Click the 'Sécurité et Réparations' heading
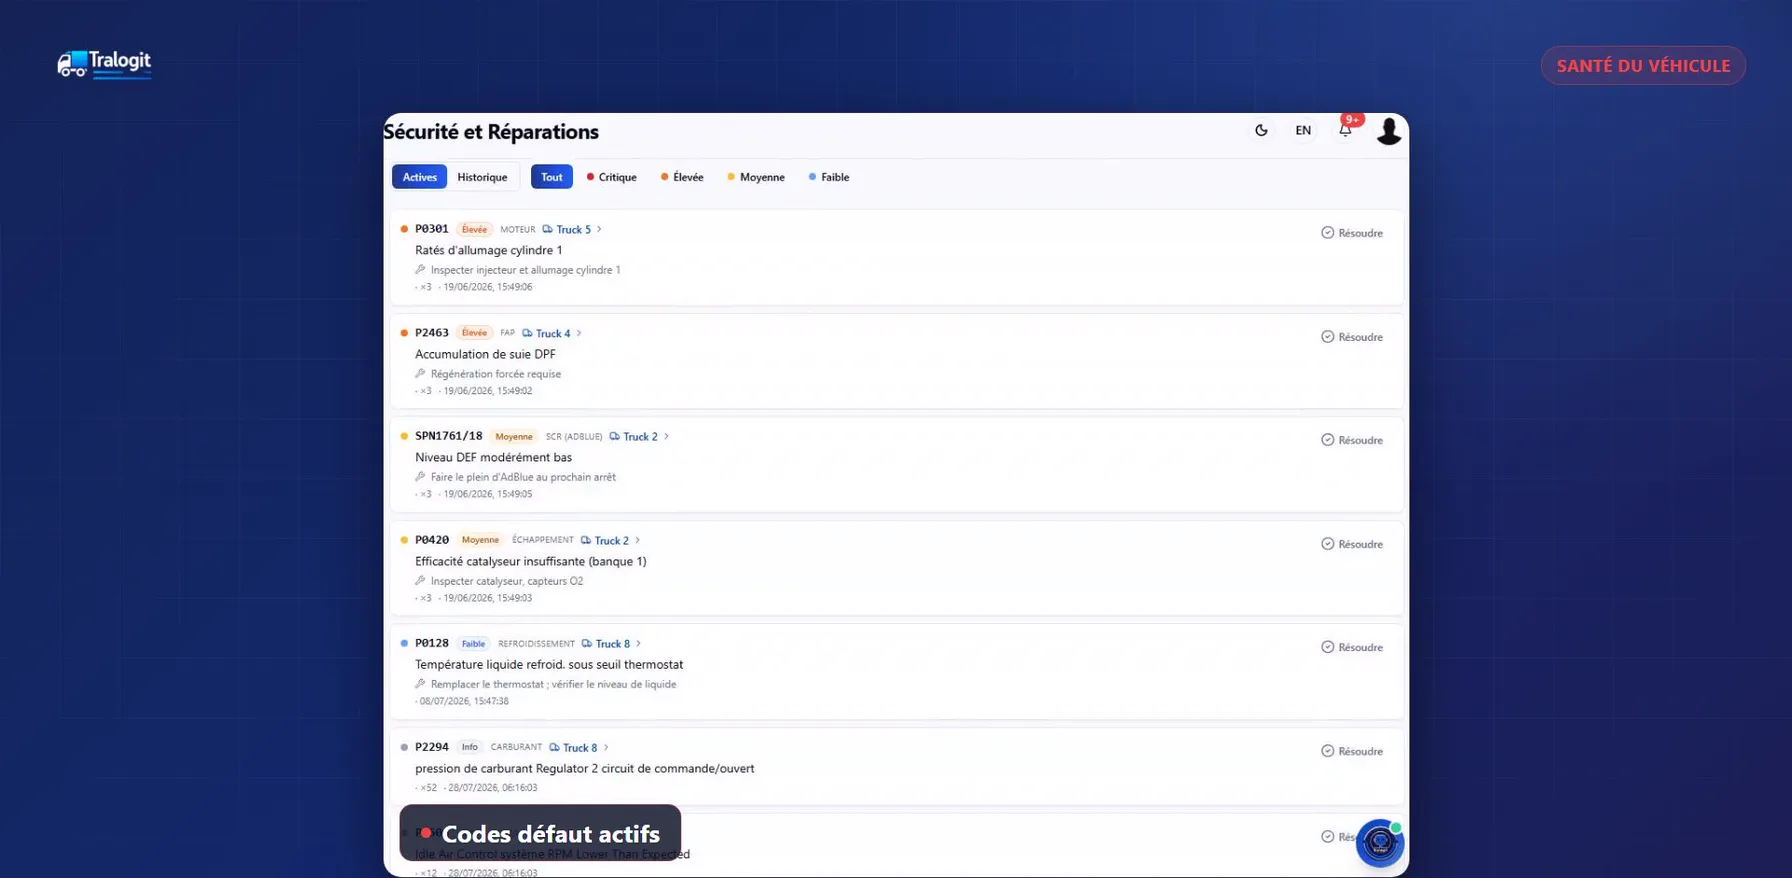The image size is (1792, 878). click(x=491, y=132)
